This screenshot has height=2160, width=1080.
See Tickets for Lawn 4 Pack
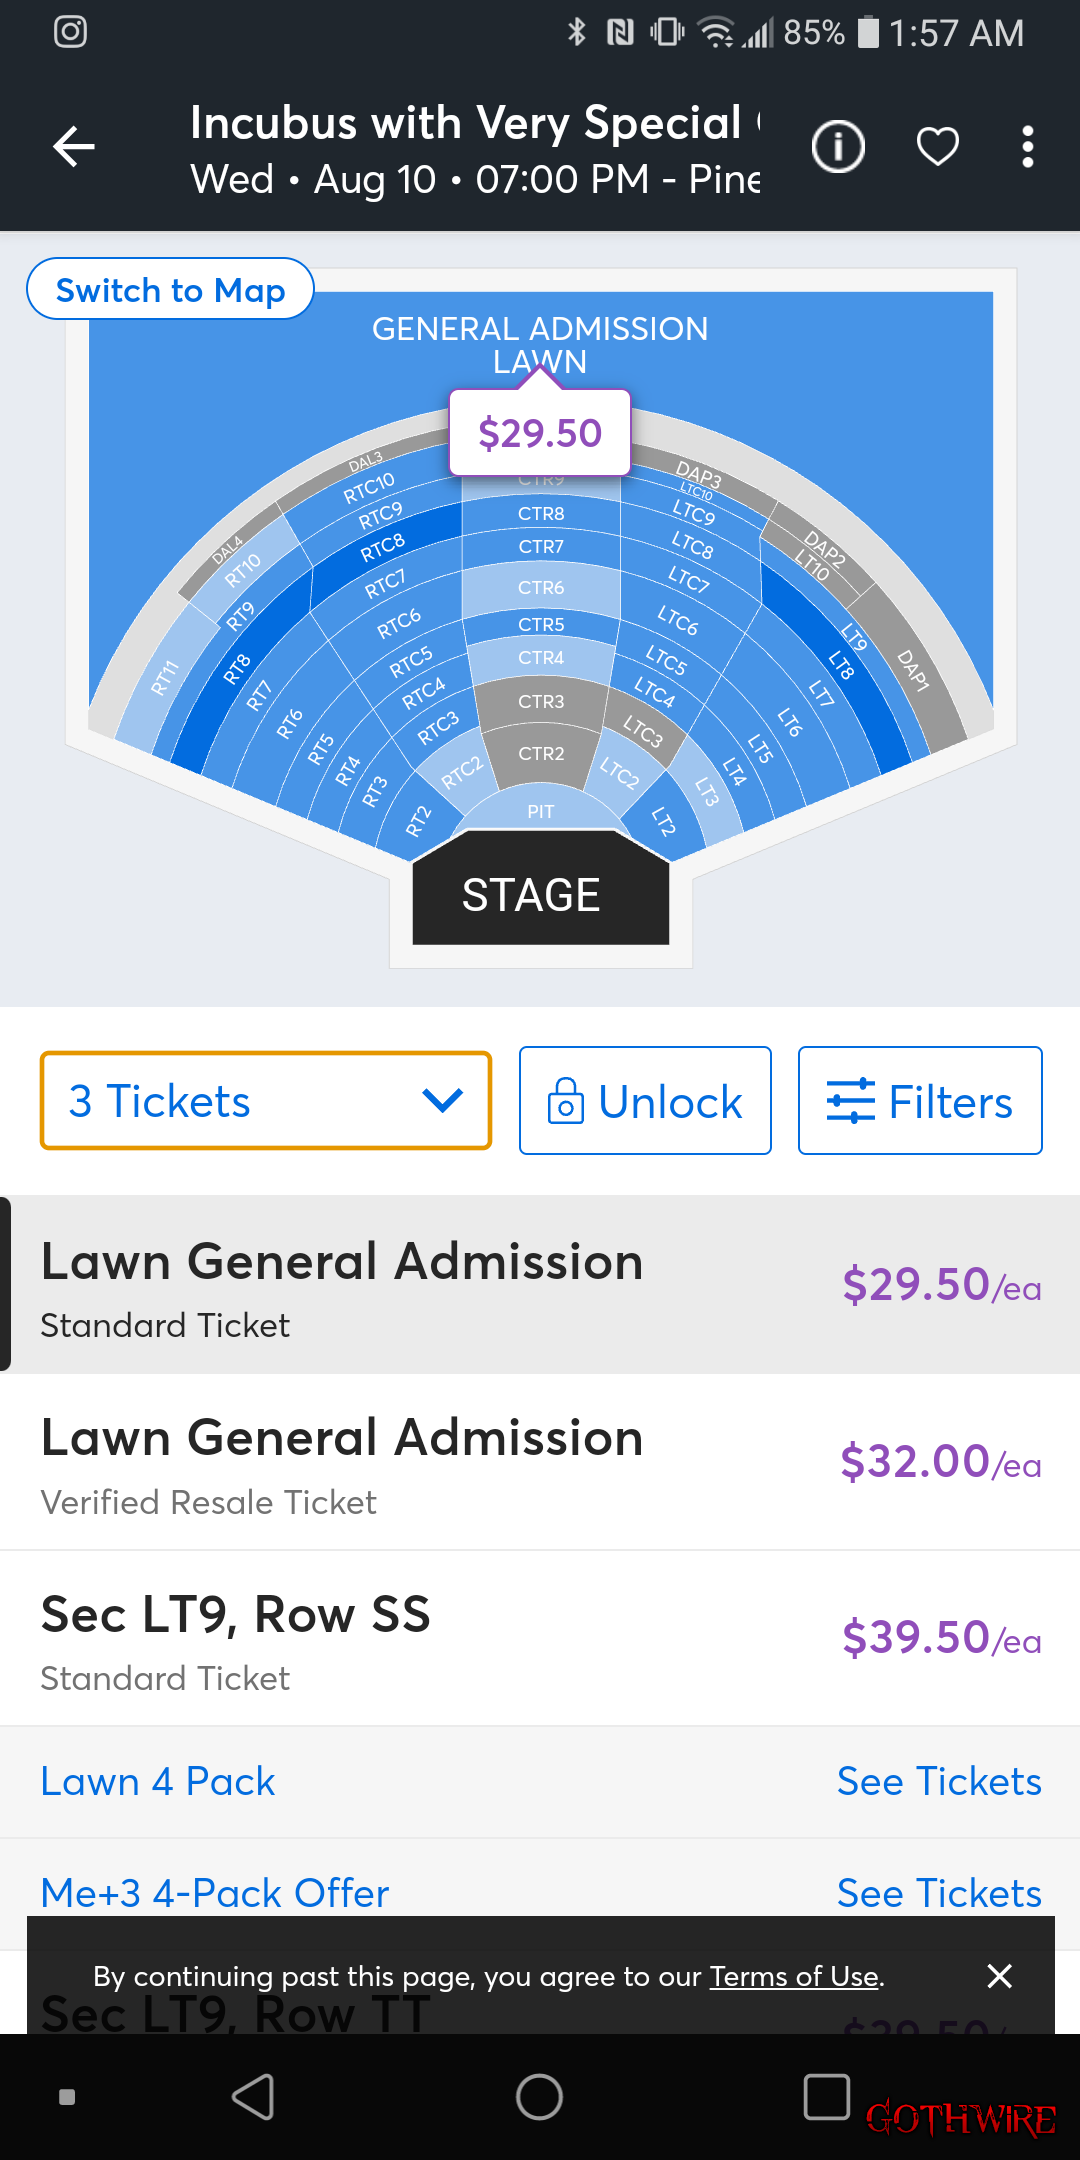pyautogui.click(x=939, y=1781)
